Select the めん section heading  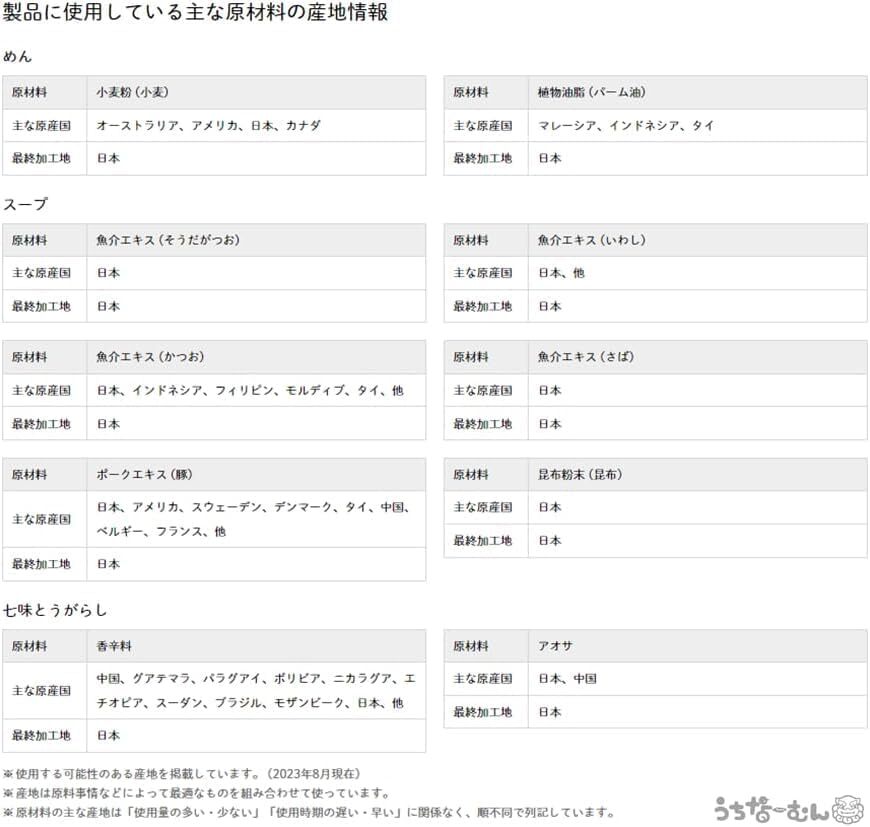tap(17, 56)
